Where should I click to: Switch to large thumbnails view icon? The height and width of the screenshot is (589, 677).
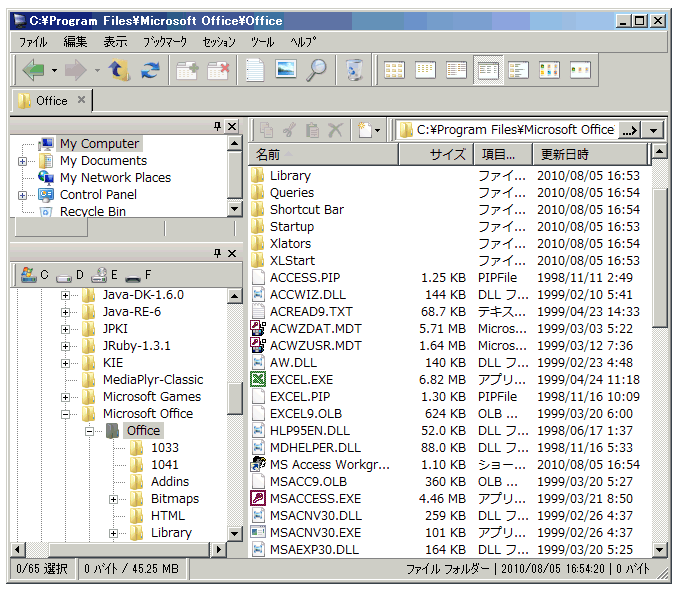pyautogui.click(x=394, y=70)
